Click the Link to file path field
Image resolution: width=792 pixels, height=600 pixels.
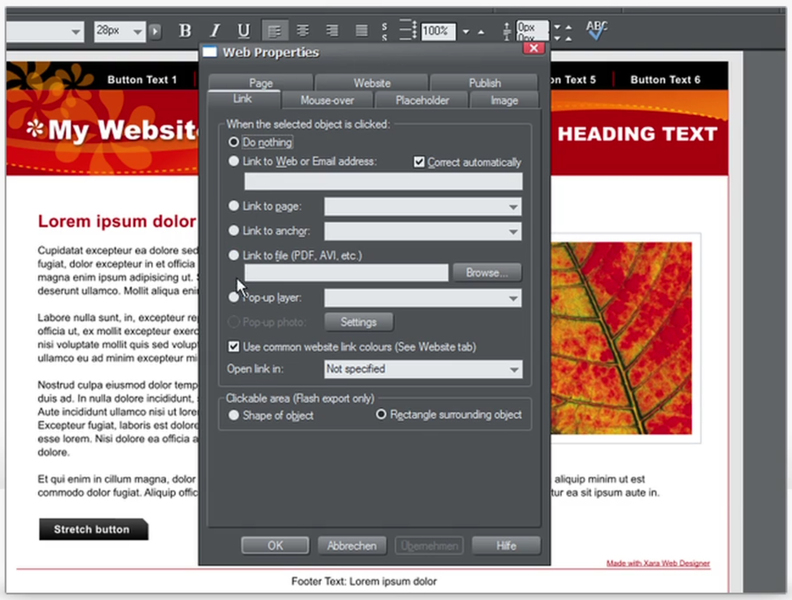pyautogui.click(x=346, y=273)
